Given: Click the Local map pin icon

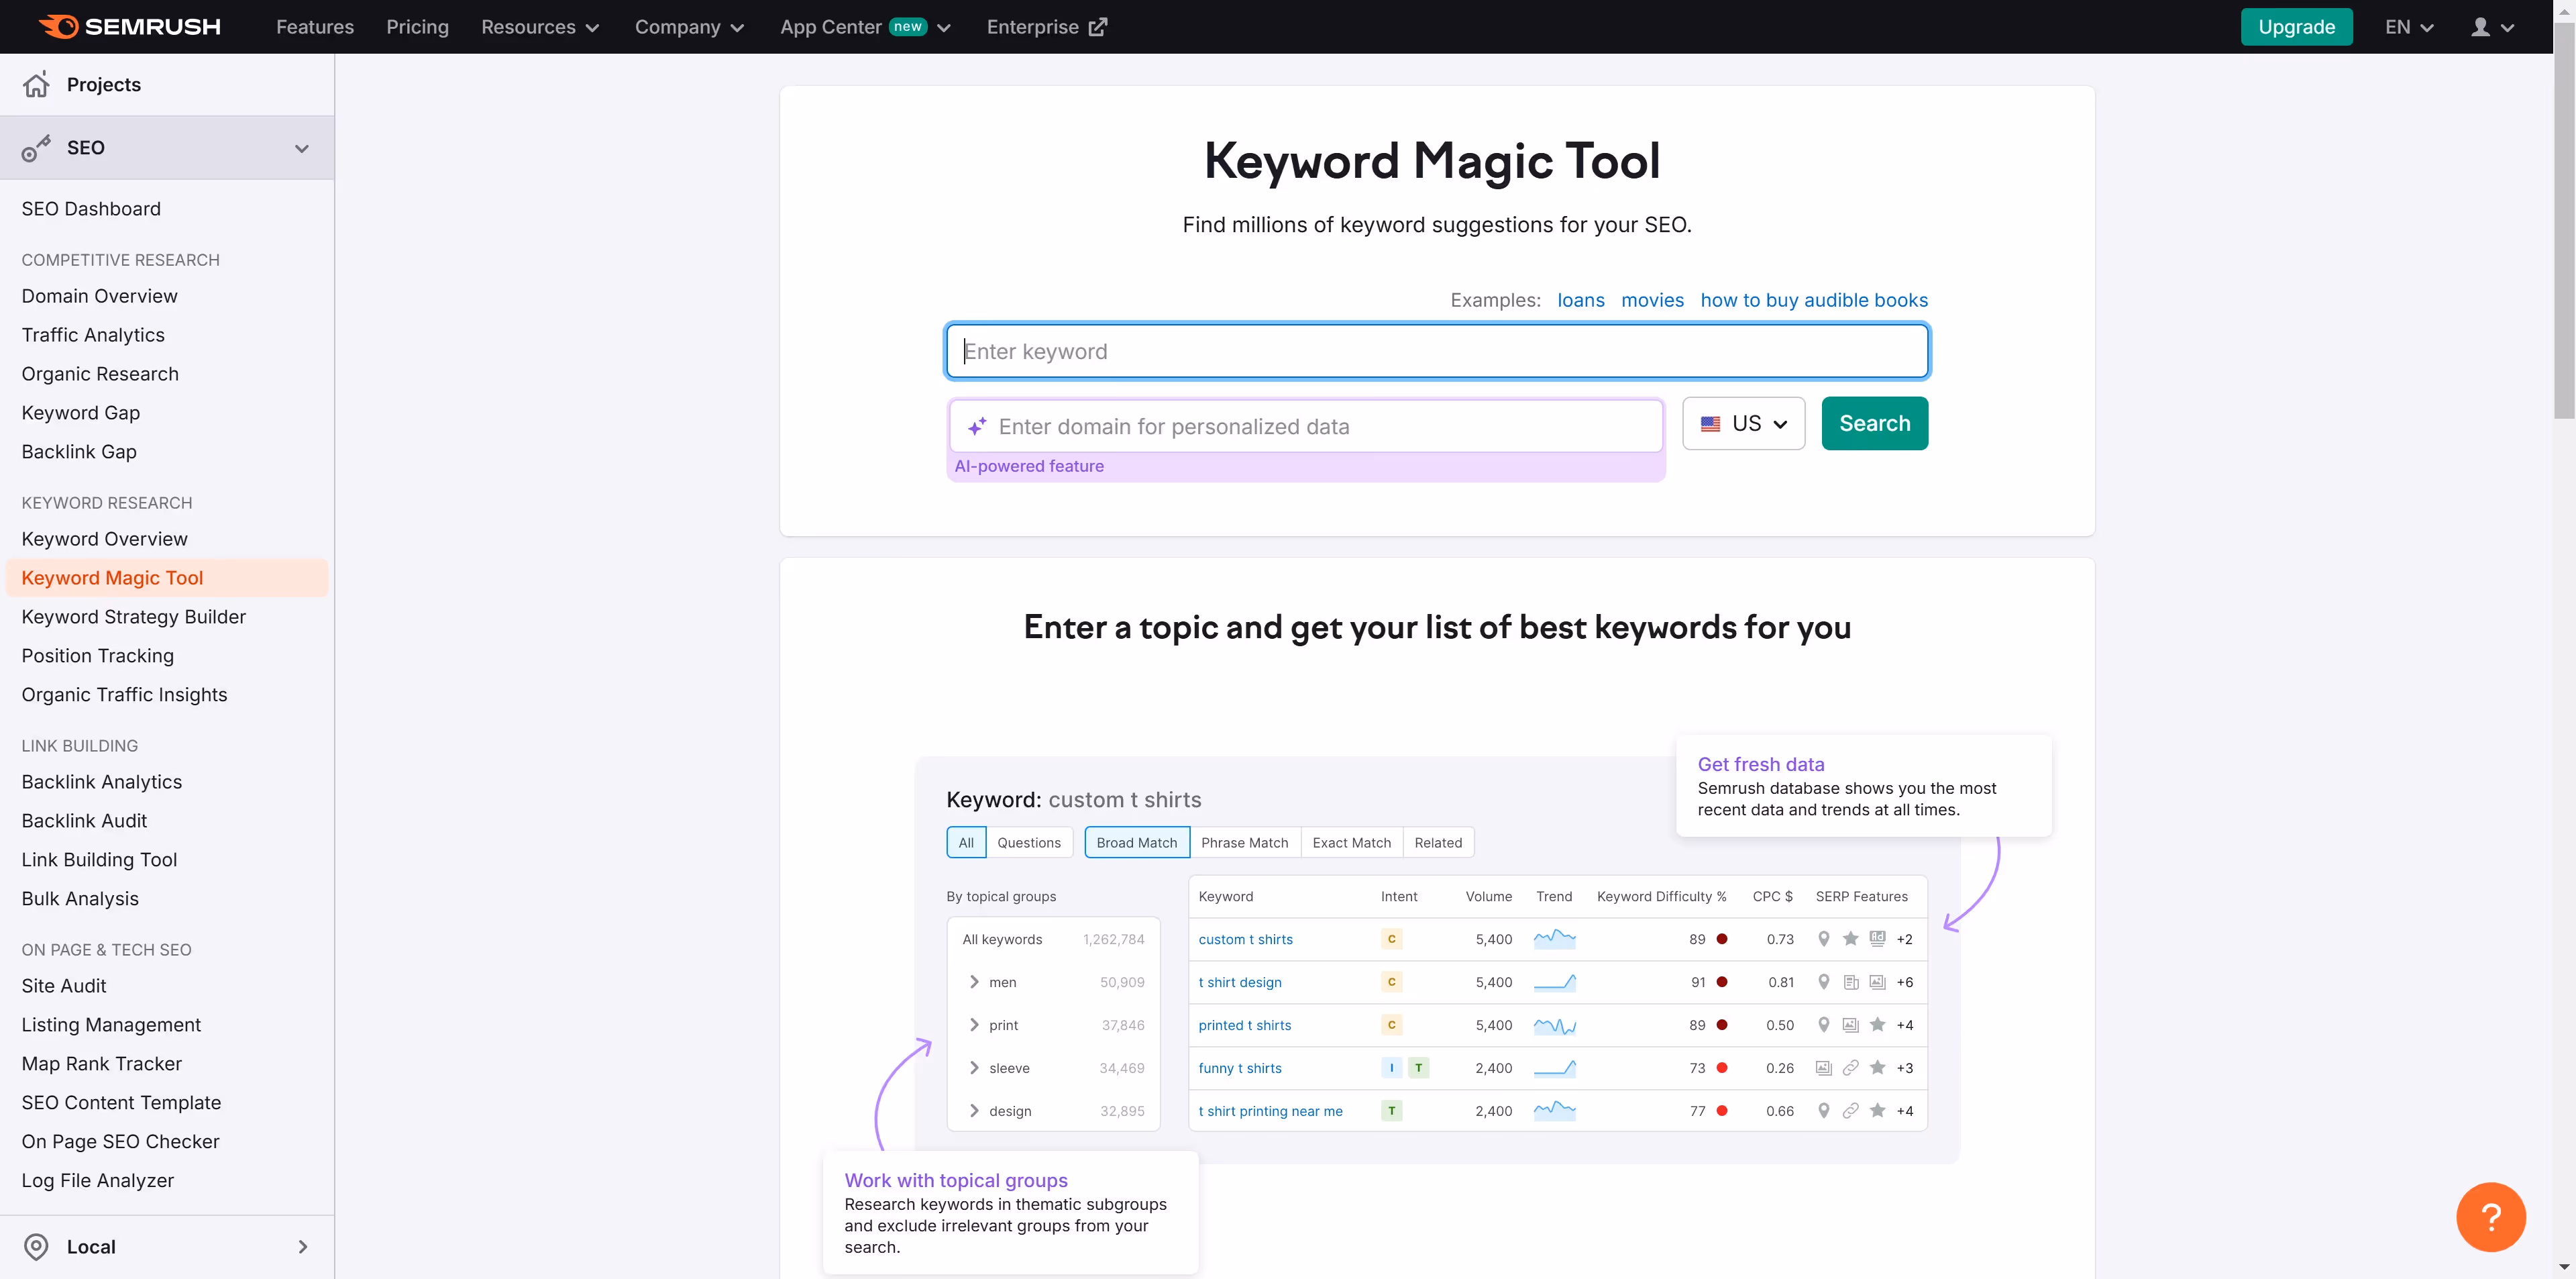Looking at the screenshot, I should click(x=36, y=1246).
